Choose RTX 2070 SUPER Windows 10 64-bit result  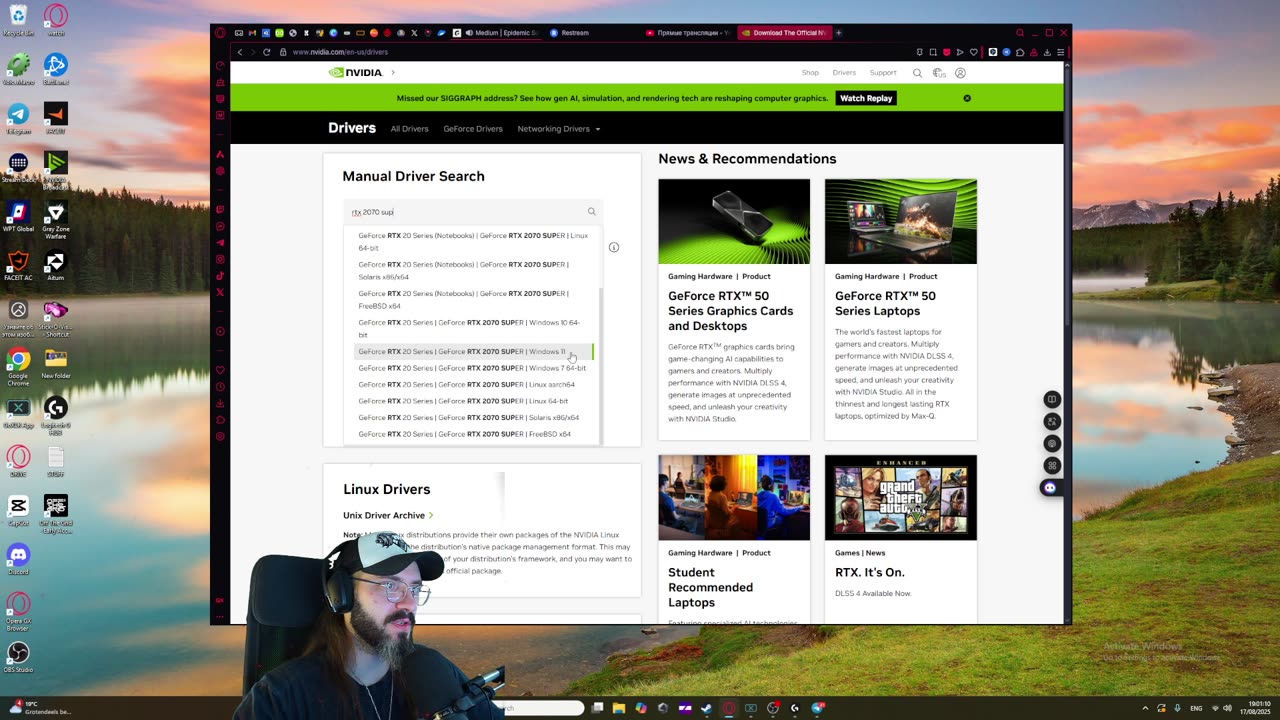[x=474, y=328]
